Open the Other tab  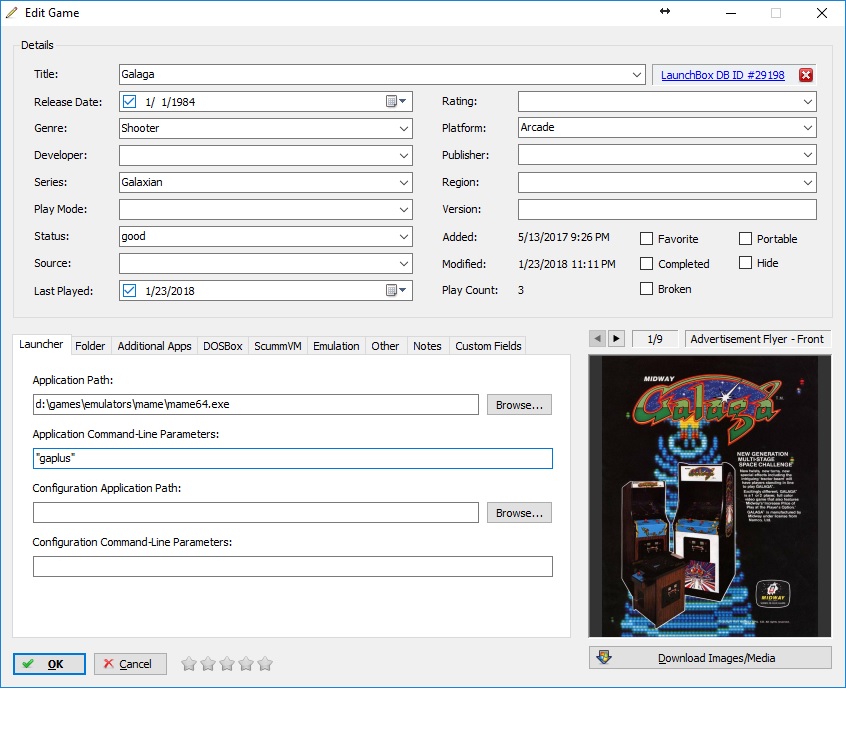(x=385, y=346)
